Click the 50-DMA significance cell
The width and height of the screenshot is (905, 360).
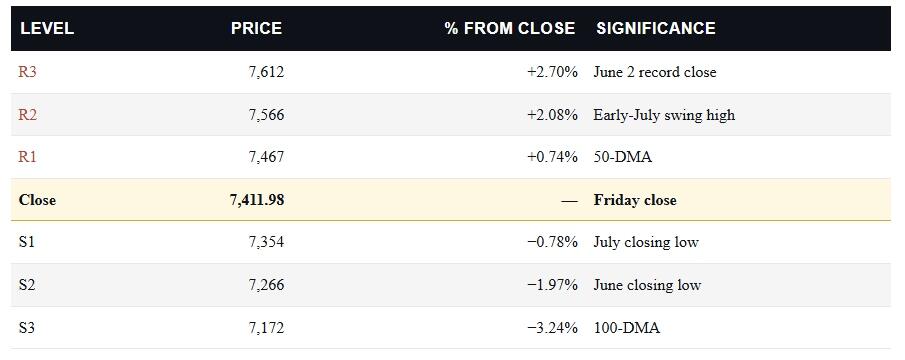coord(623,157)
